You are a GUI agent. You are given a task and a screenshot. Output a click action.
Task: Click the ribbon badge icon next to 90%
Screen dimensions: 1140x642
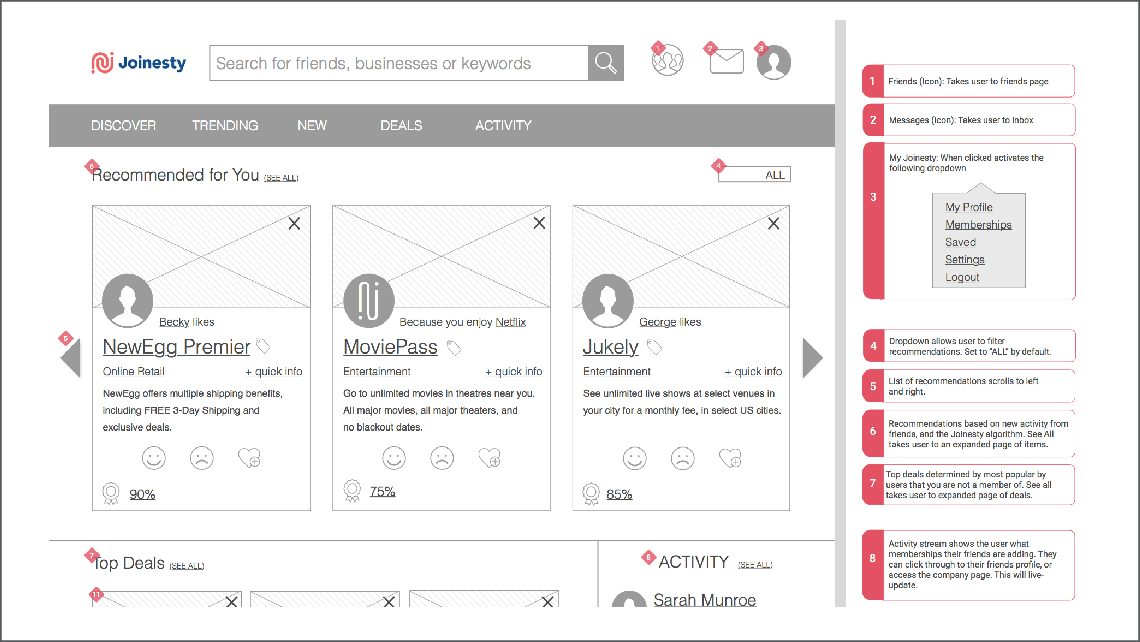[111, 494]
